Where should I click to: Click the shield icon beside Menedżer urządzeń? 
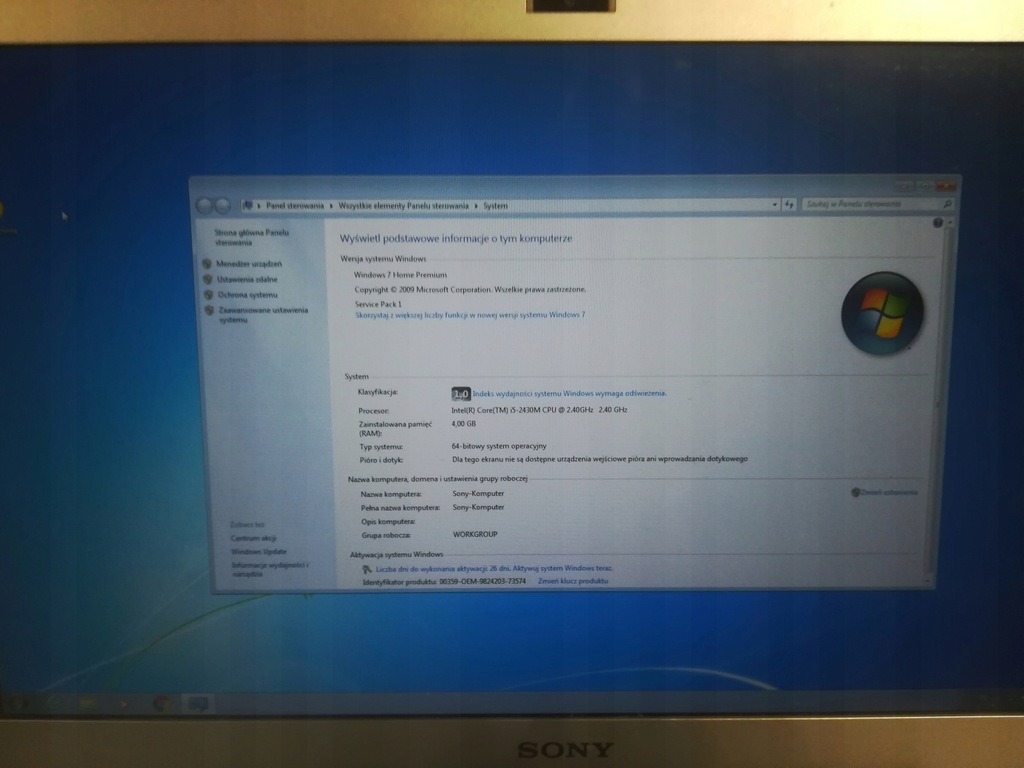[x=207, y=264]
